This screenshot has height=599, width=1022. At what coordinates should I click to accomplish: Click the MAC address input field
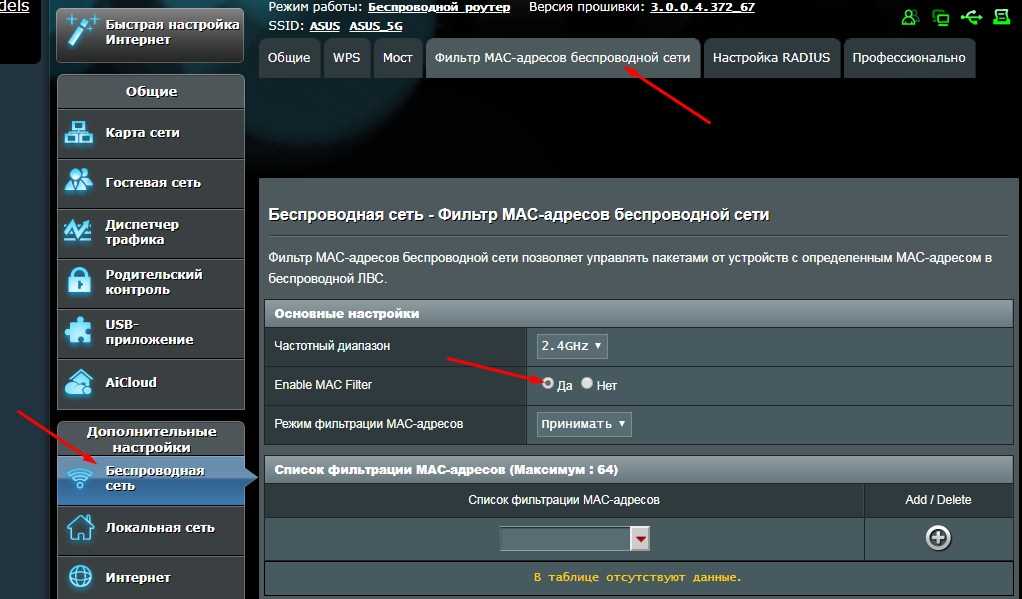tap(564, 539)
